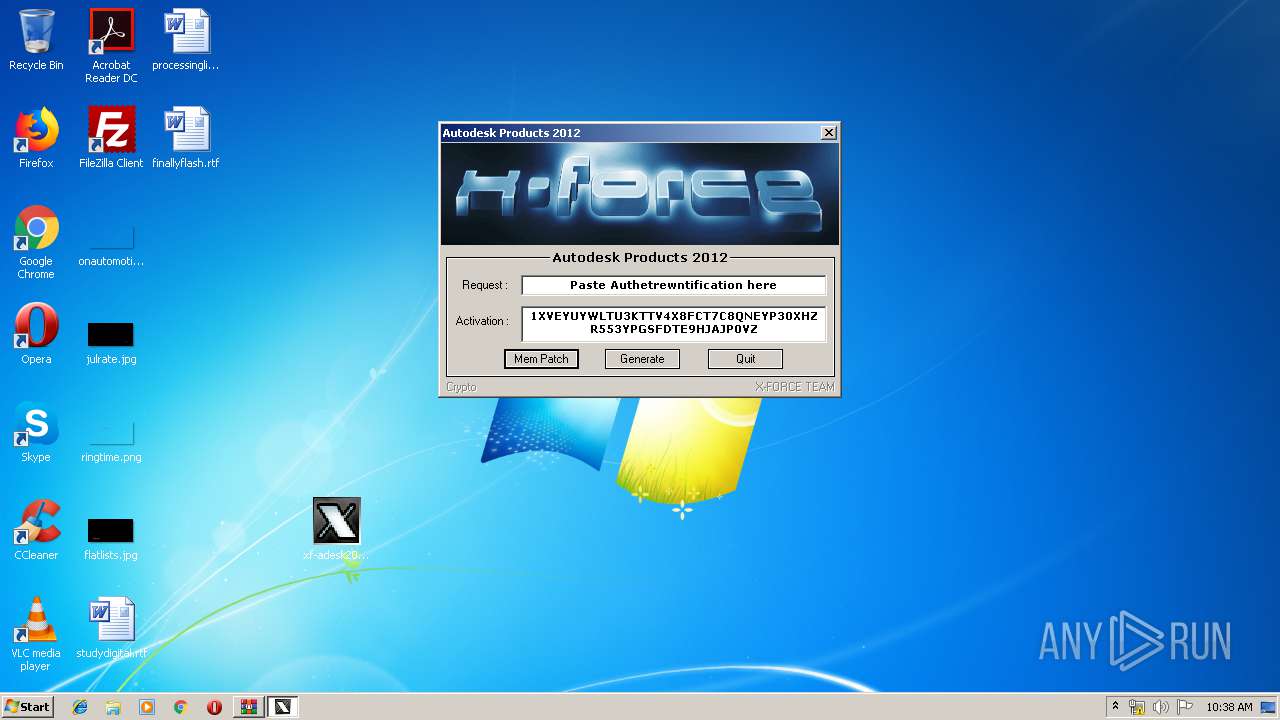The image size is (1280, 720).
Task: Select onautomoti... desktop file
Action: [111, 242]
